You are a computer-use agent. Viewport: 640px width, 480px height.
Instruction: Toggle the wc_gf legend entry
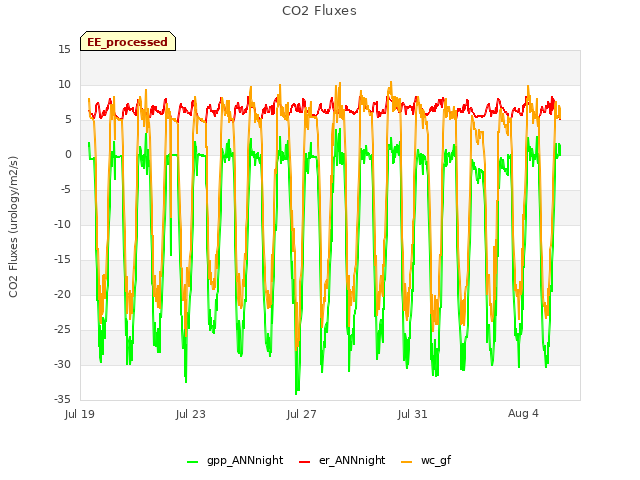[x=426, y=460]
